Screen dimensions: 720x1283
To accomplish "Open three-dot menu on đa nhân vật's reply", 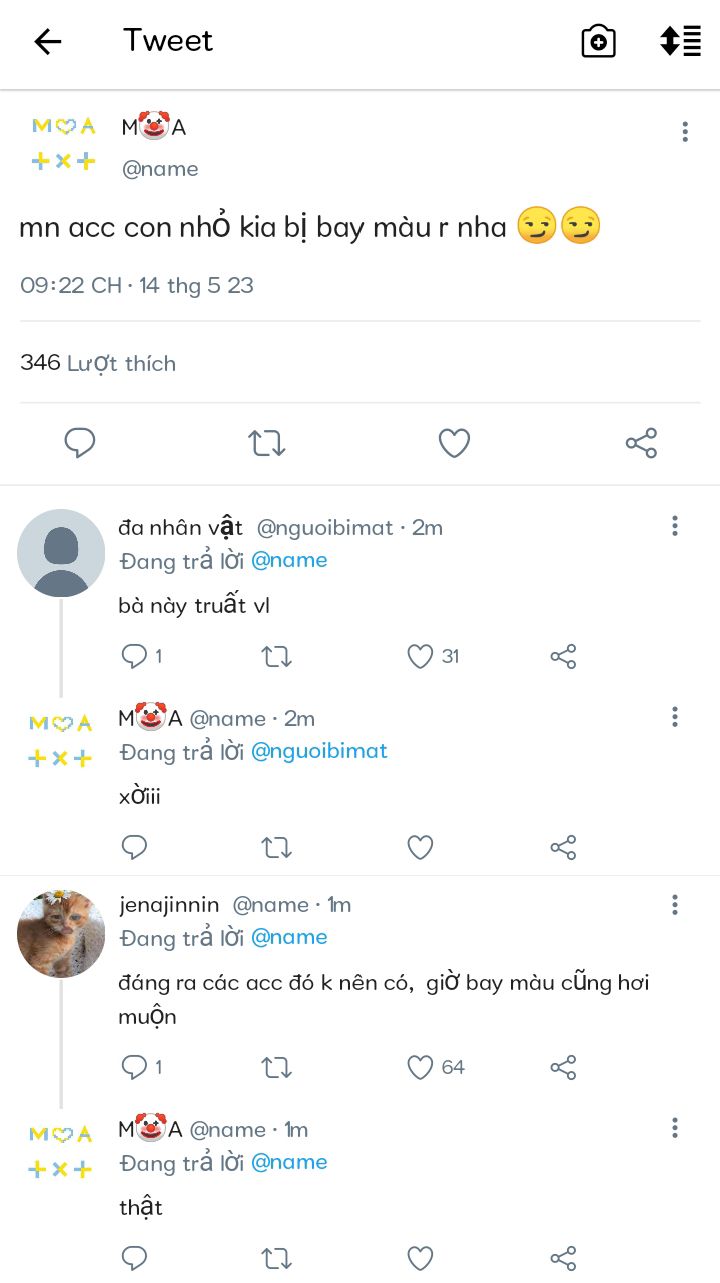I will 675,526.
